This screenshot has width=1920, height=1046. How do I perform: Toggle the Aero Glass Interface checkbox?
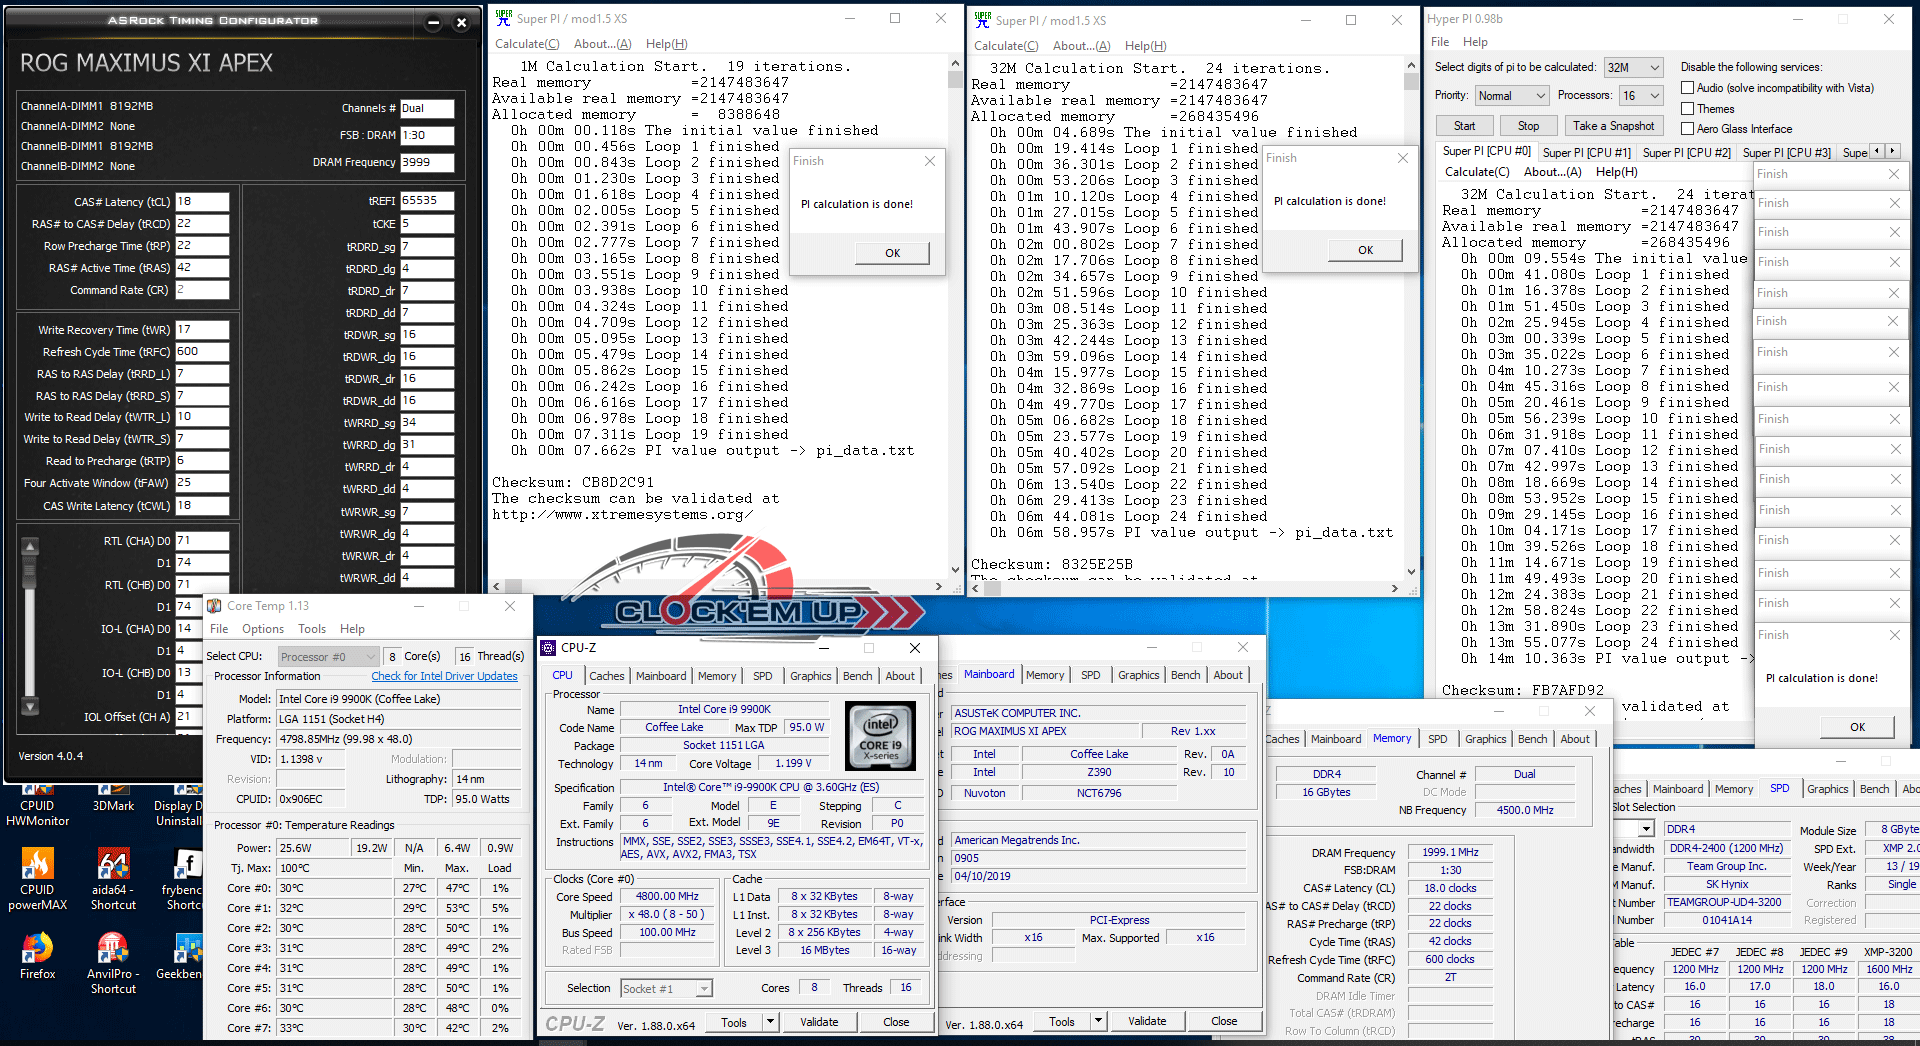point(1688,129)
